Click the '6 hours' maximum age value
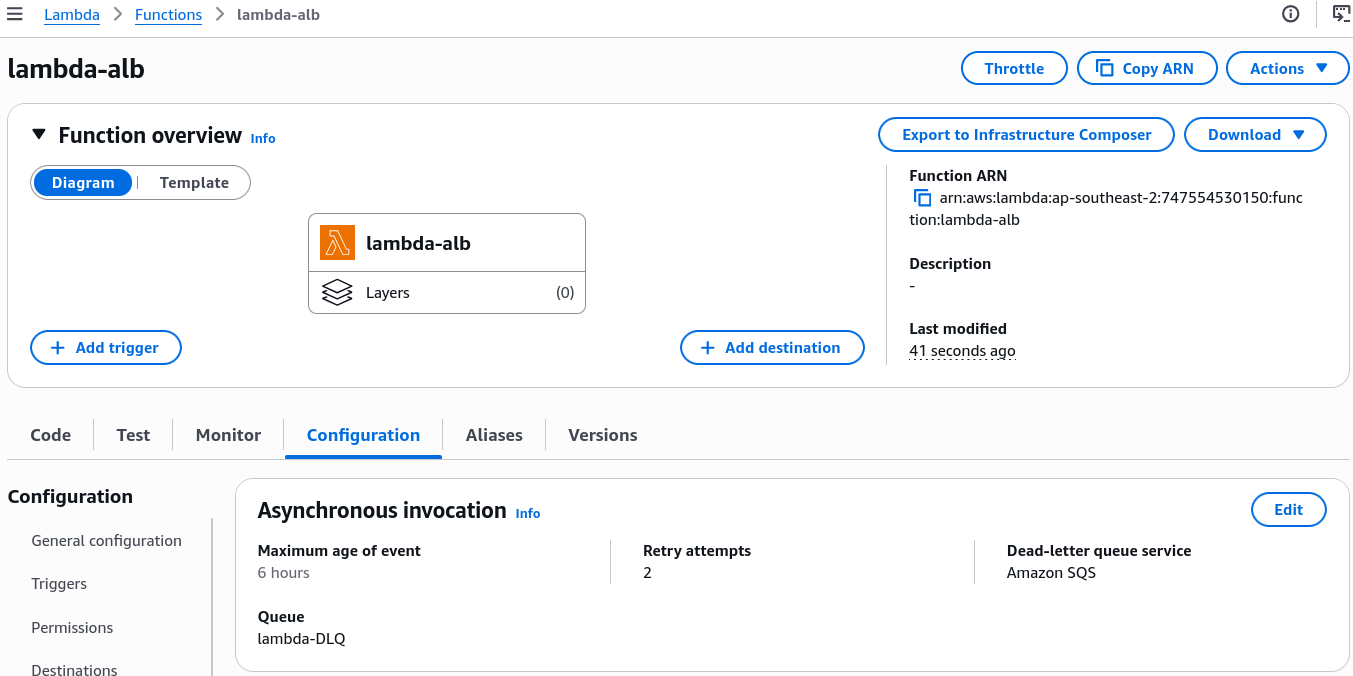This screenshot has height=676, width=1353. pos(284,573)
